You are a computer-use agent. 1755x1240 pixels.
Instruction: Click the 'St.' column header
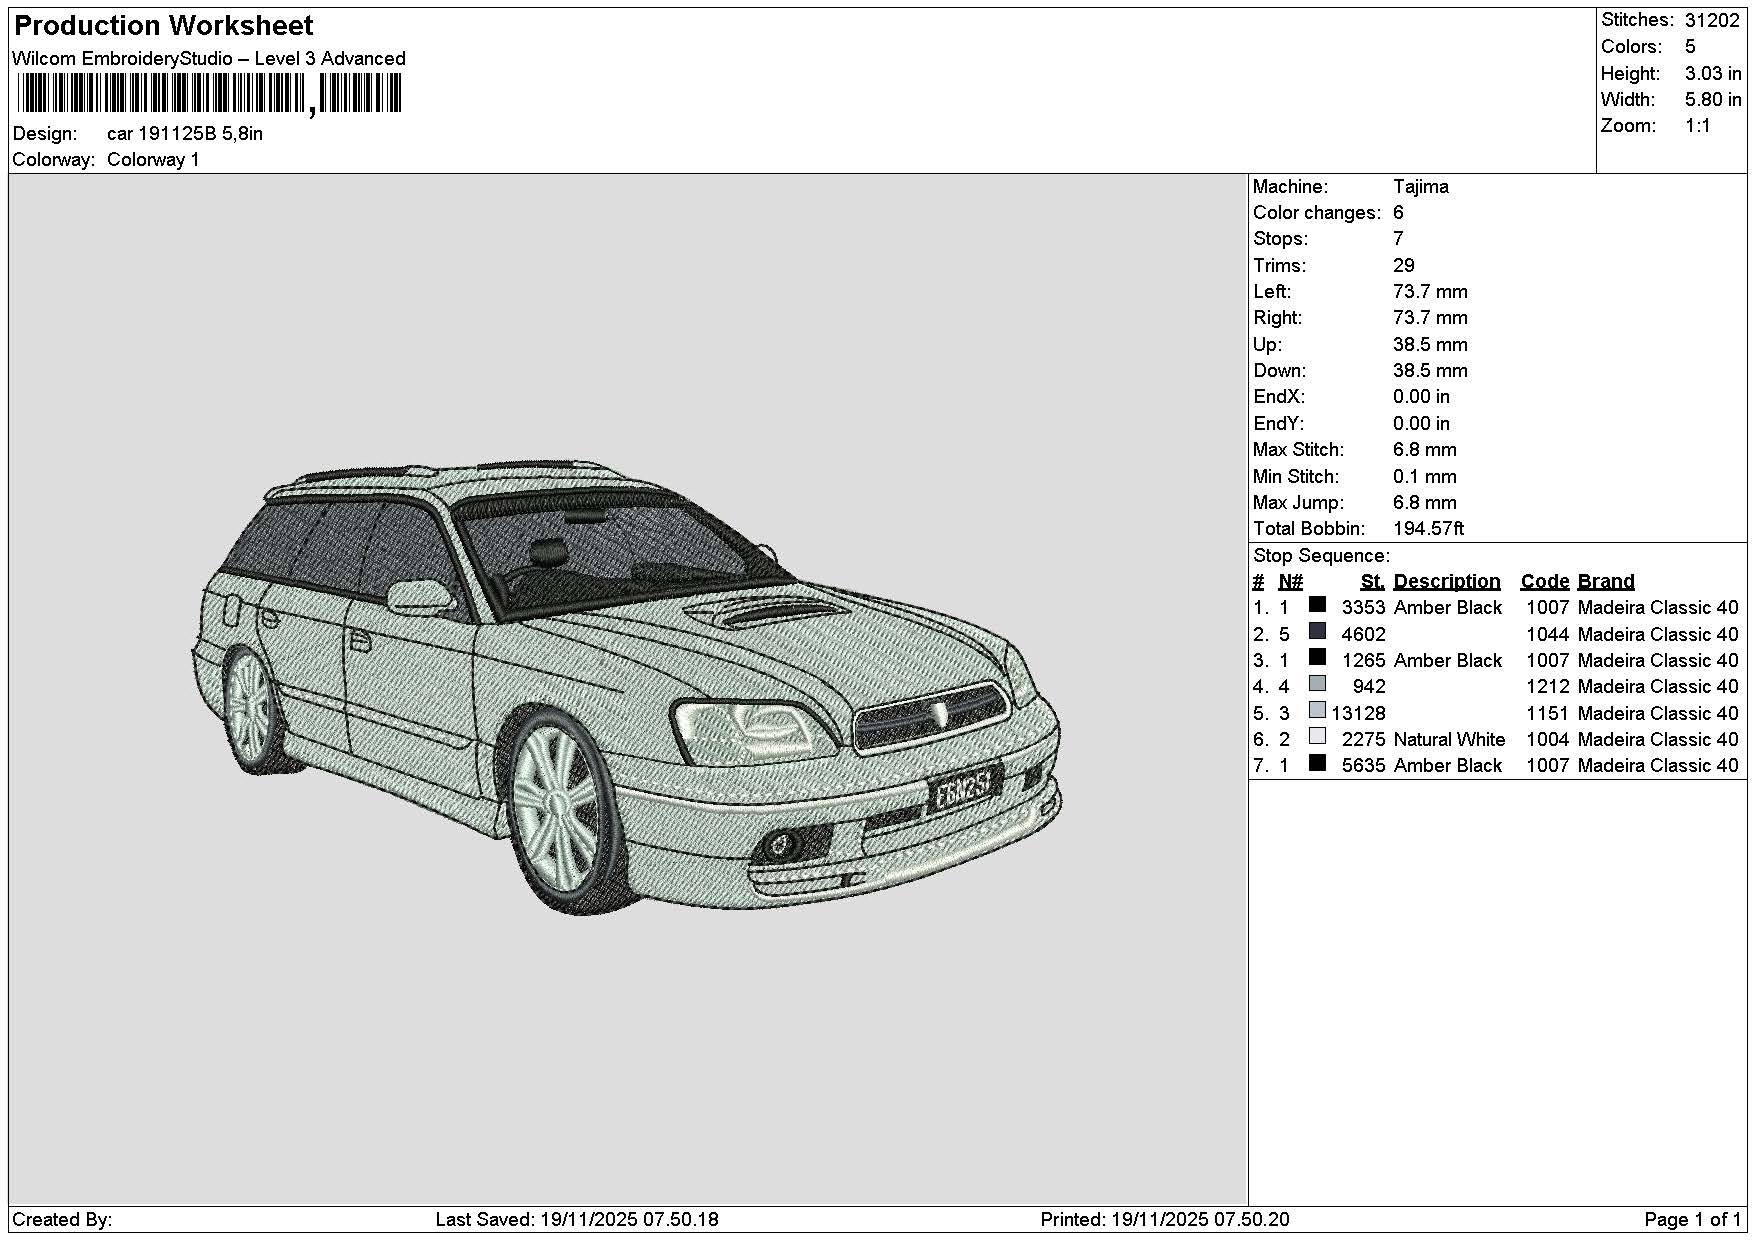tap(1372, 582)
